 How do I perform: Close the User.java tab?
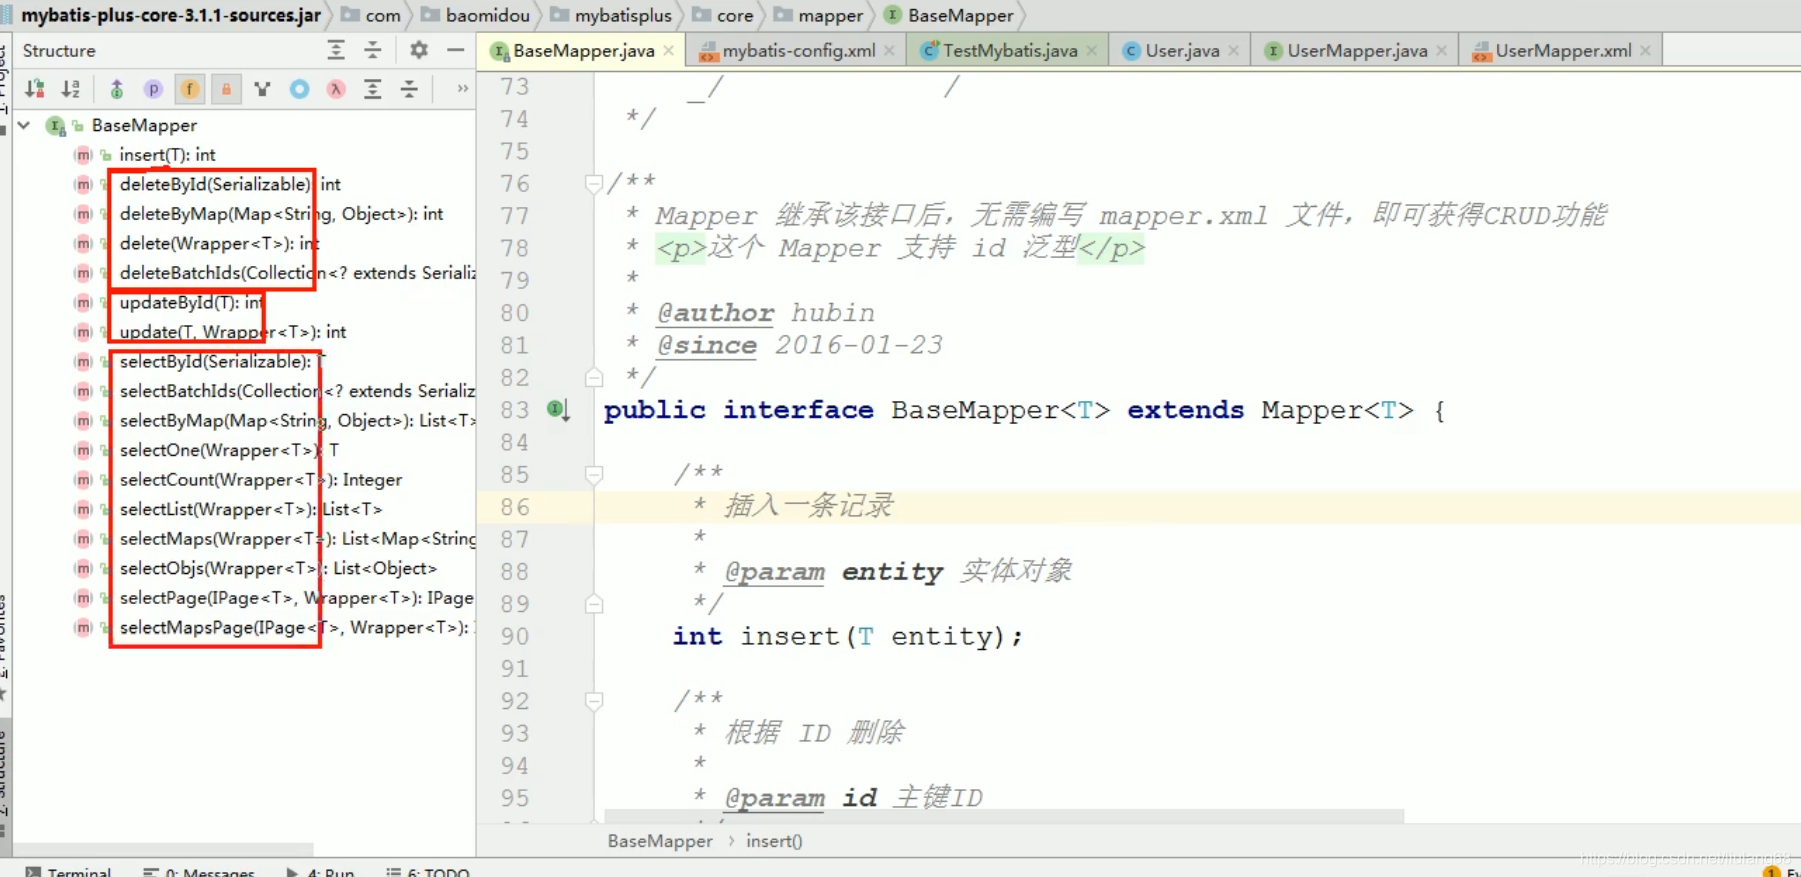tap(1233, 51)
